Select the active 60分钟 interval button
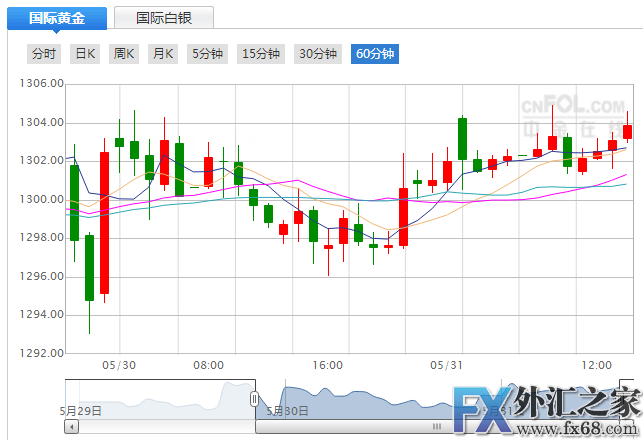This screenshot has height=440, width=643. pos(375,54)
